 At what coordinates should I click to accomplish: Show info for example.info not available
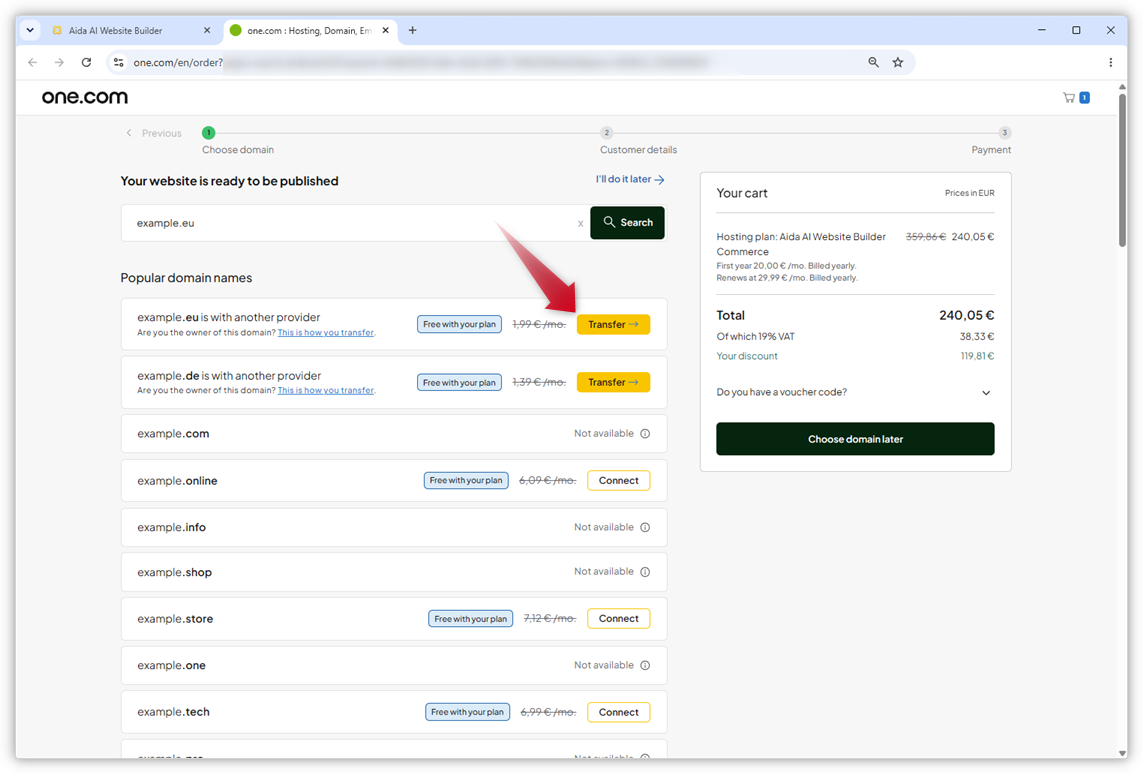point(645,528)
